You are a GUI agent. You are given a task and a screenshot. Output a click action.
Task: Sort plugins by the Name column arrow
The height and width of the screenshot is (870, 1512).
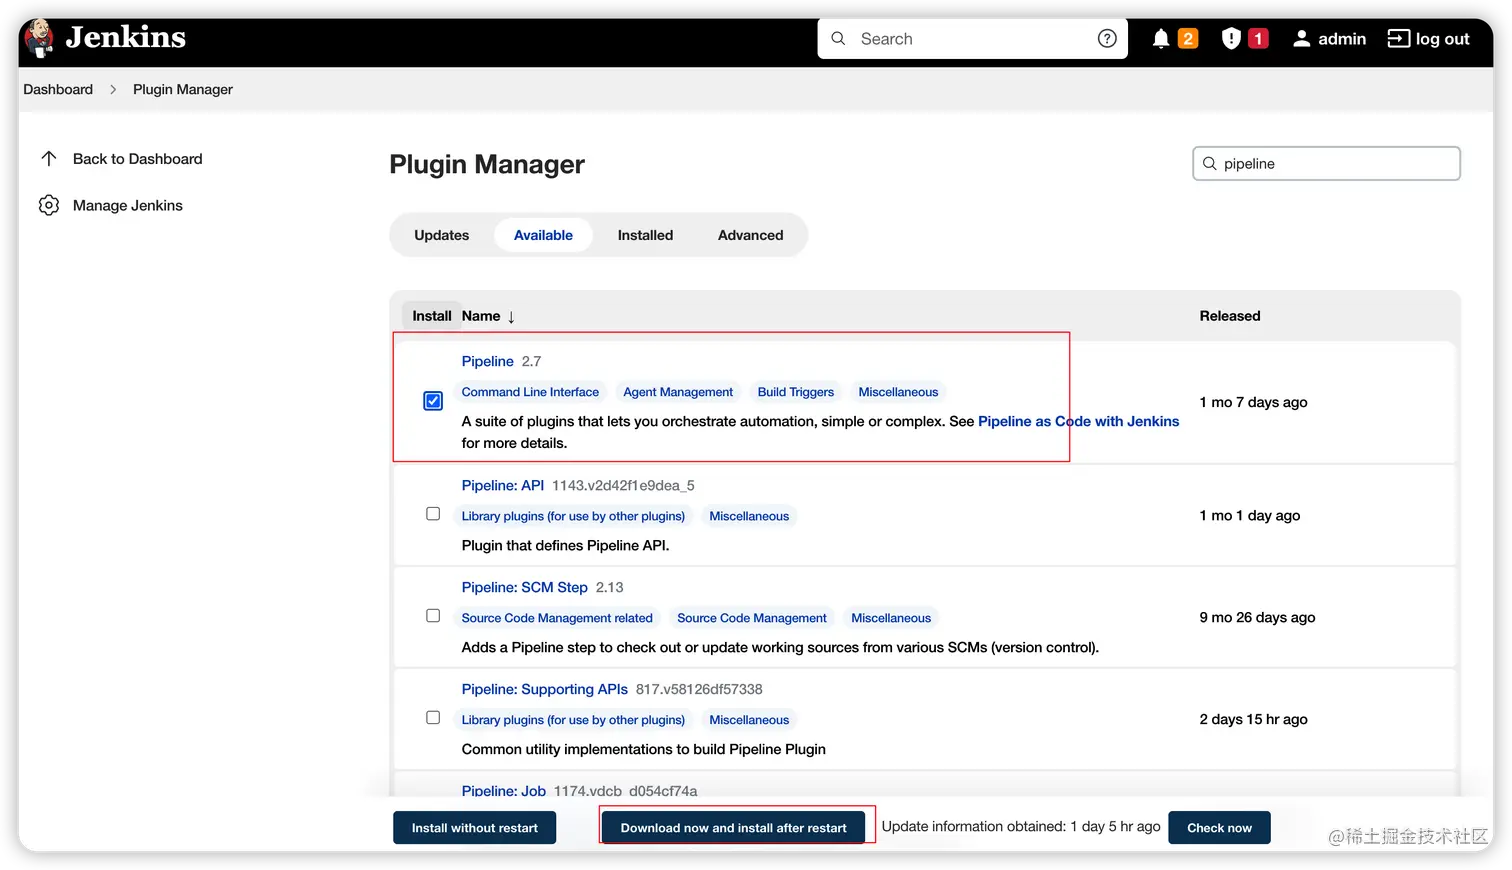[511, 317]
